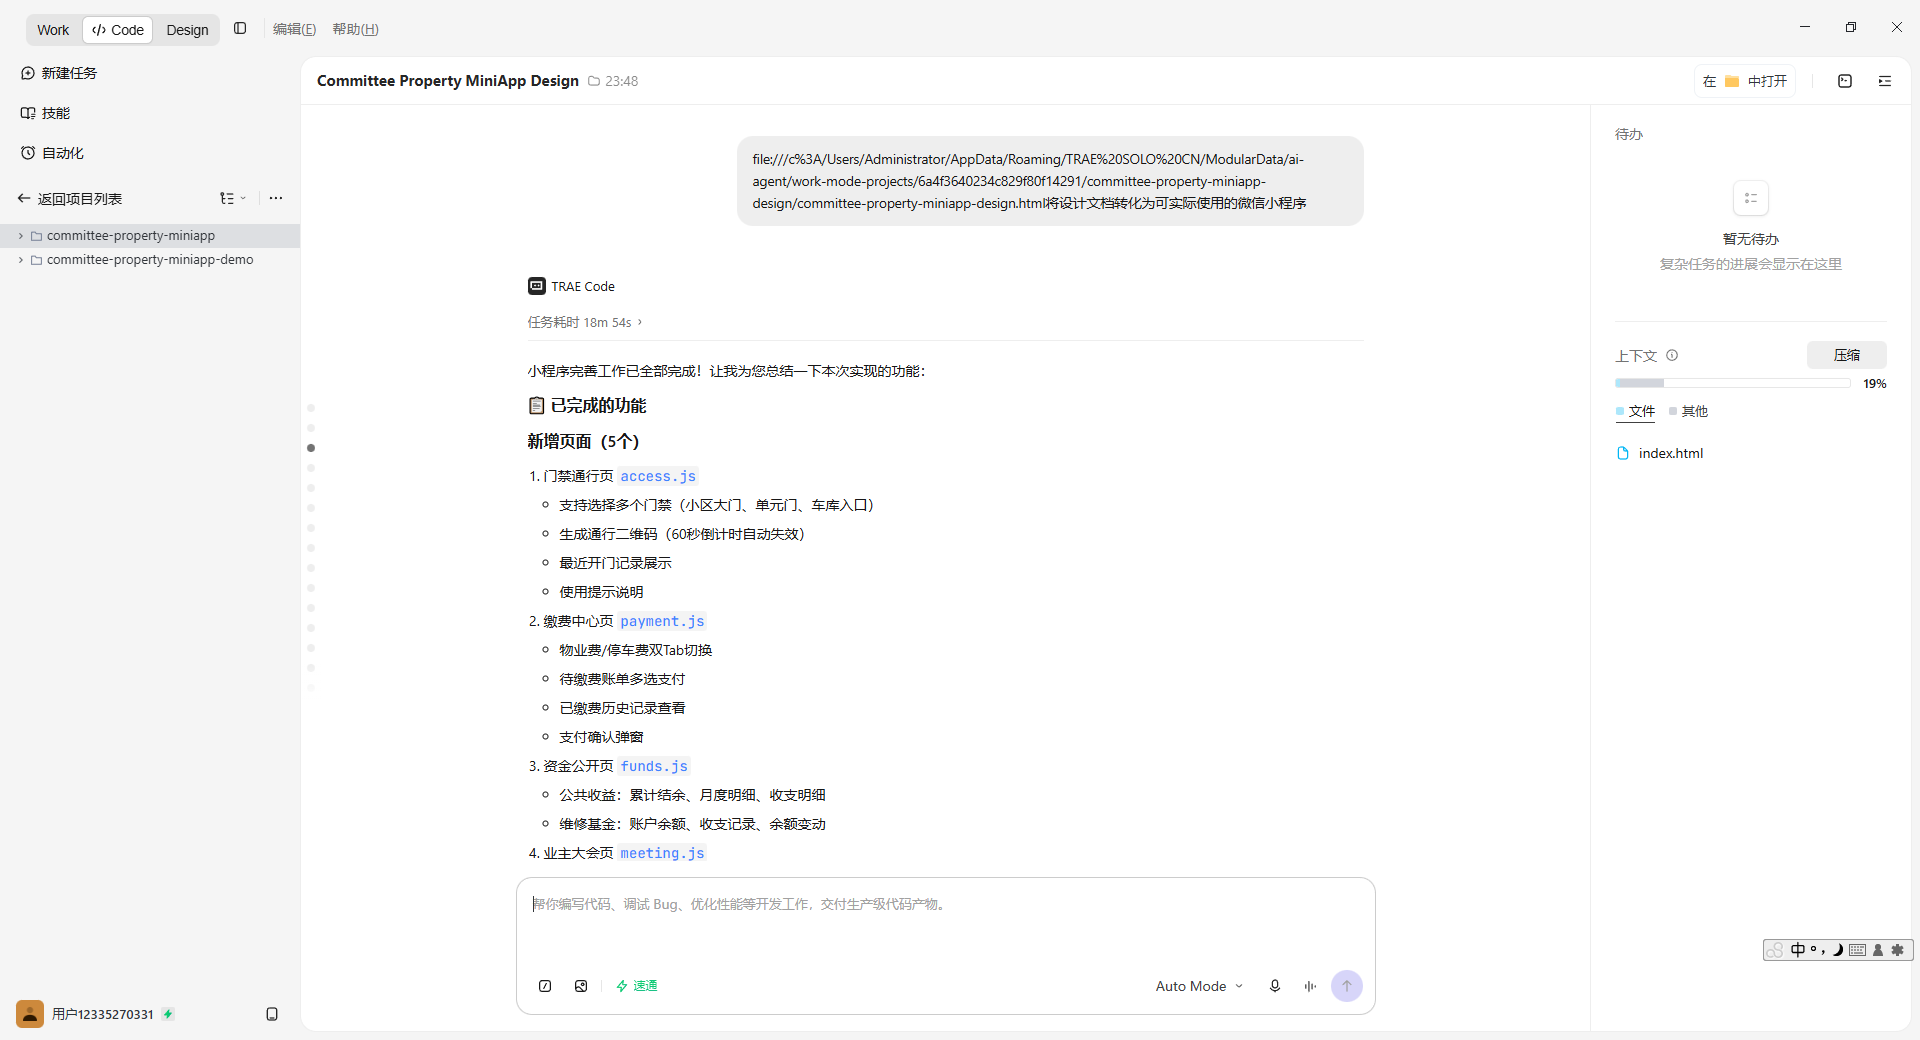Open the Auto Mode dropdown
The height and width of the screenshot is (1040, 1920).
pos(1199,986)
